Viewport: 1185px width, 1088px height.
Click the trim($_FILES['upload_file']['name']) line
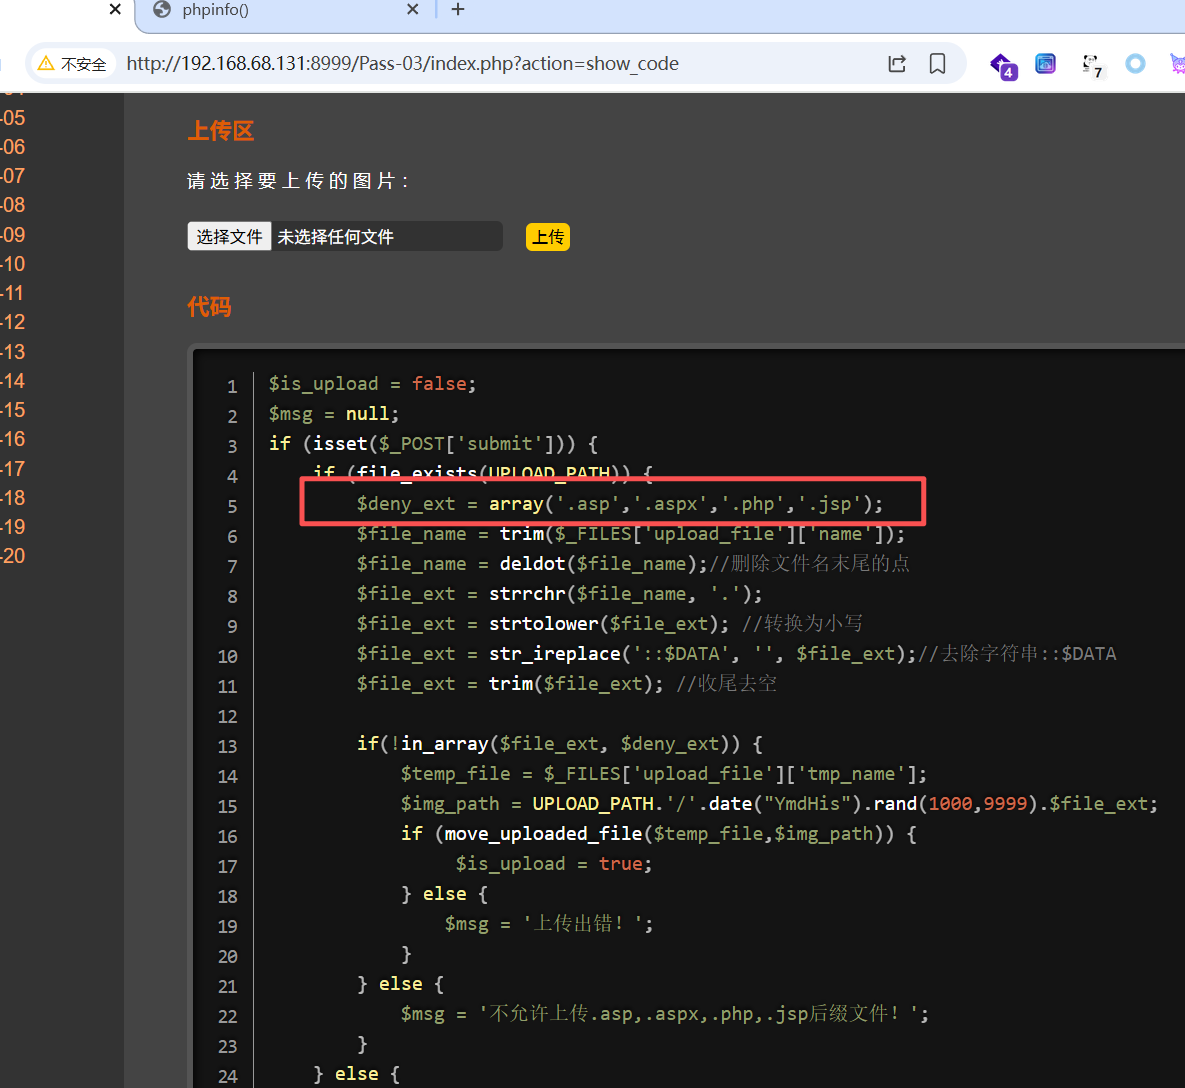(631, 534)
